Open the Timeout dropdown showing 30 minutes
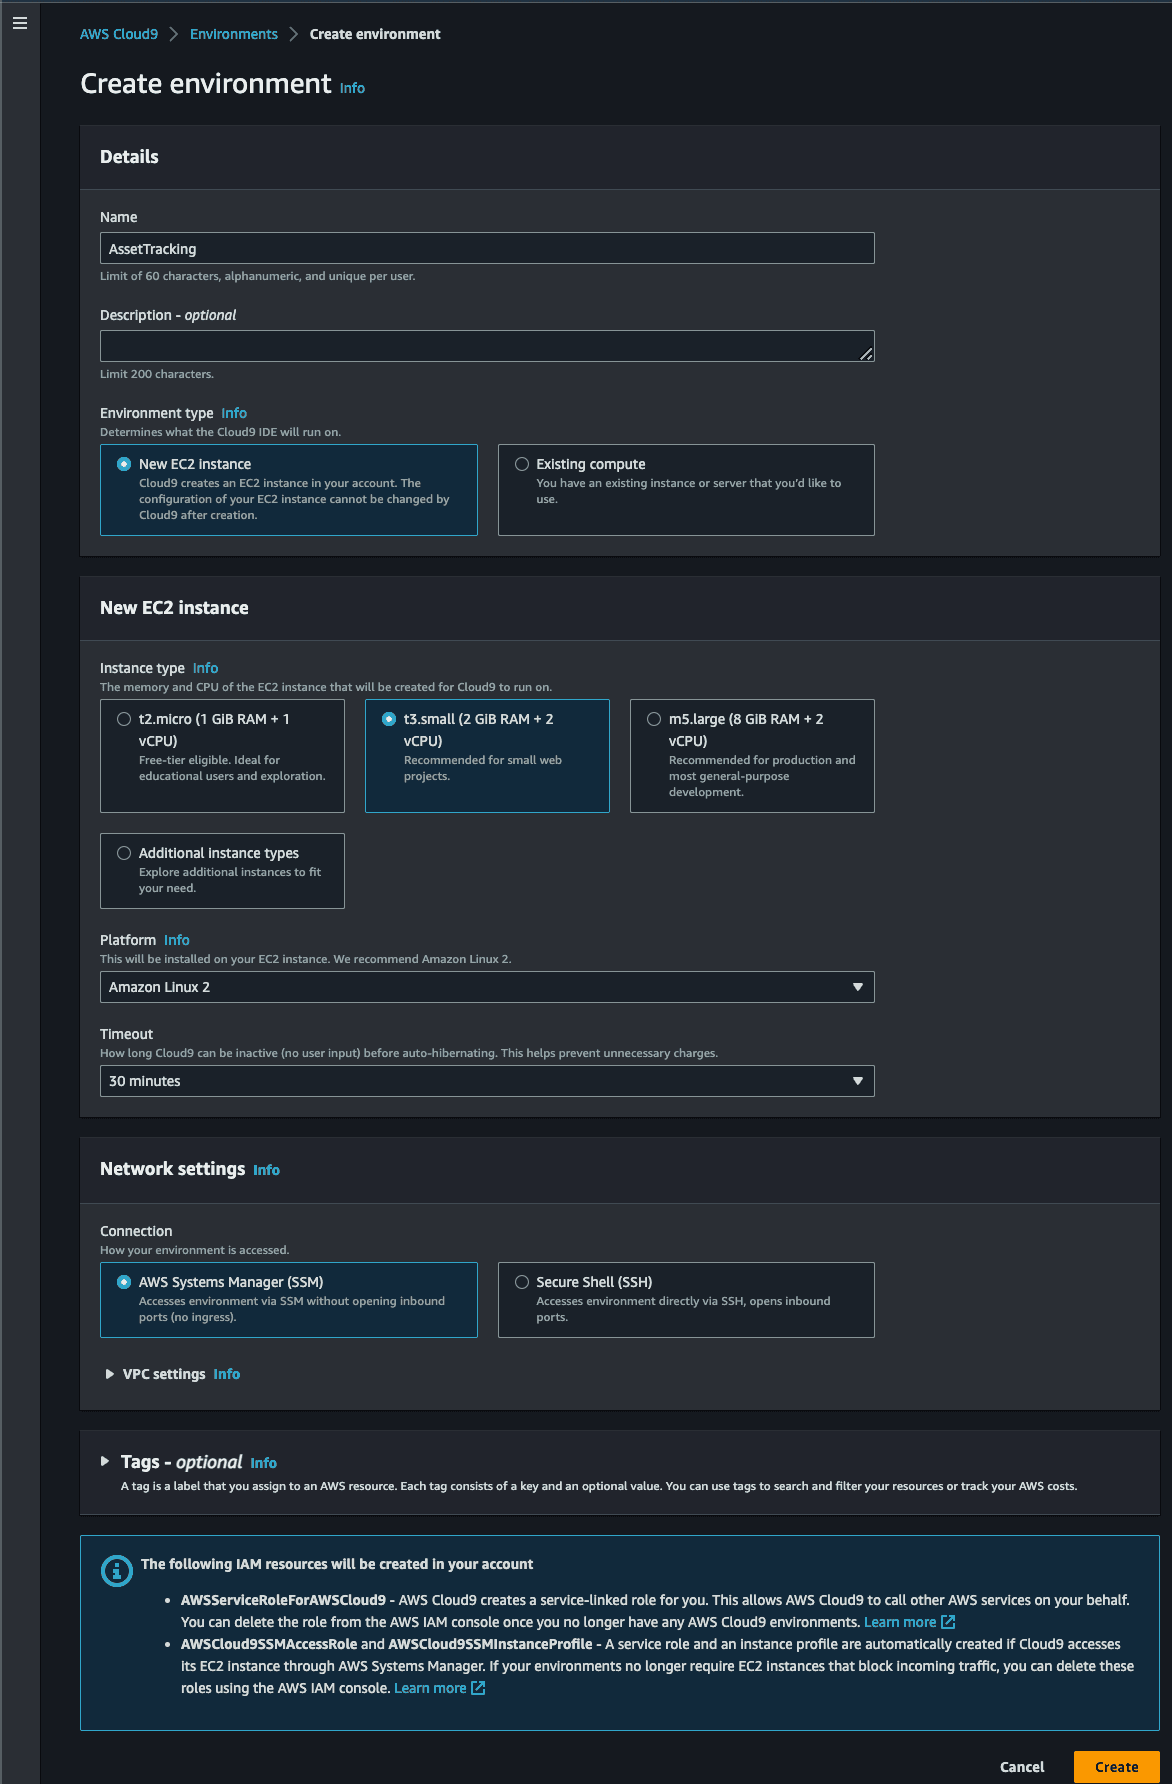Viewport: 1172px width, 1784px height. point(487,1081)
